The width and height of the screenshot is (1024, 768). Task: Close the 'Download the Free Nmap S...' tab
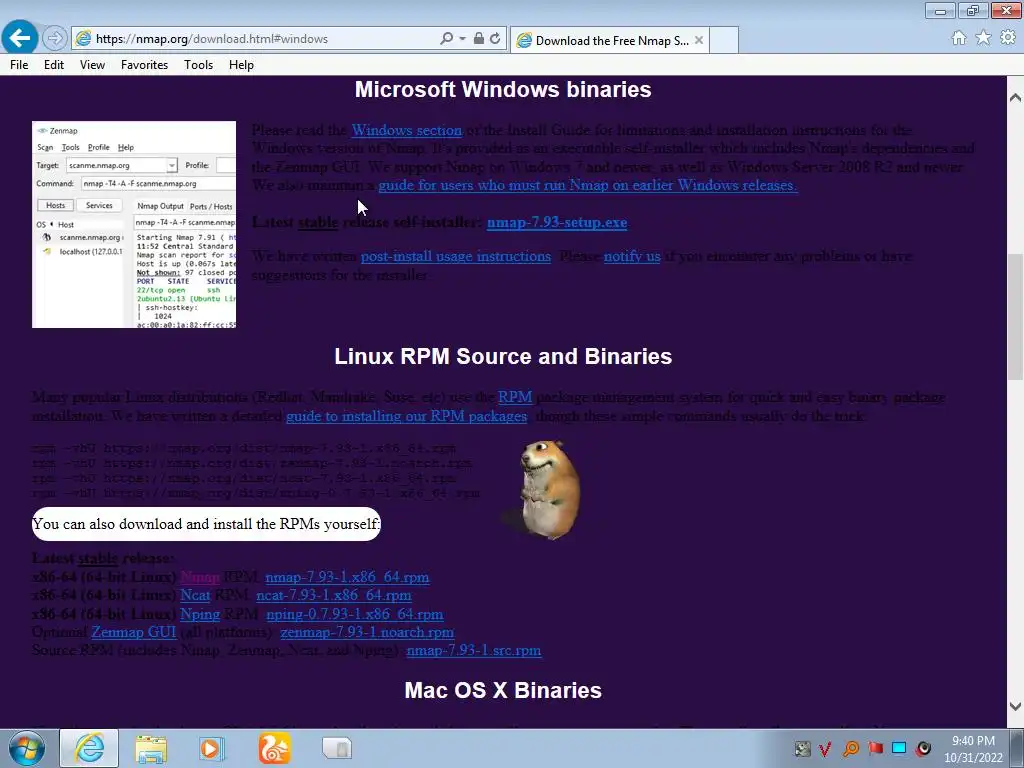coord(699,40)
